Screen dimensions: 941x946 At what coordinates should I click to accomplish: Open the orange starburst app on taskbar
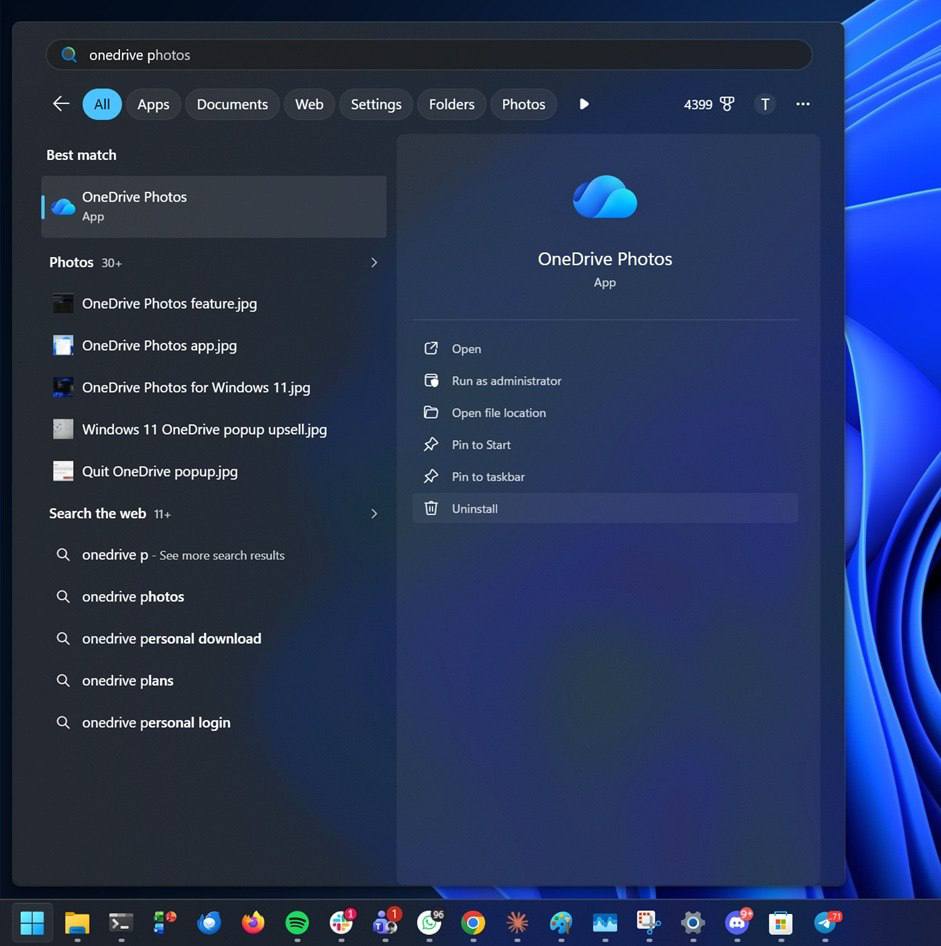point(517,922)
